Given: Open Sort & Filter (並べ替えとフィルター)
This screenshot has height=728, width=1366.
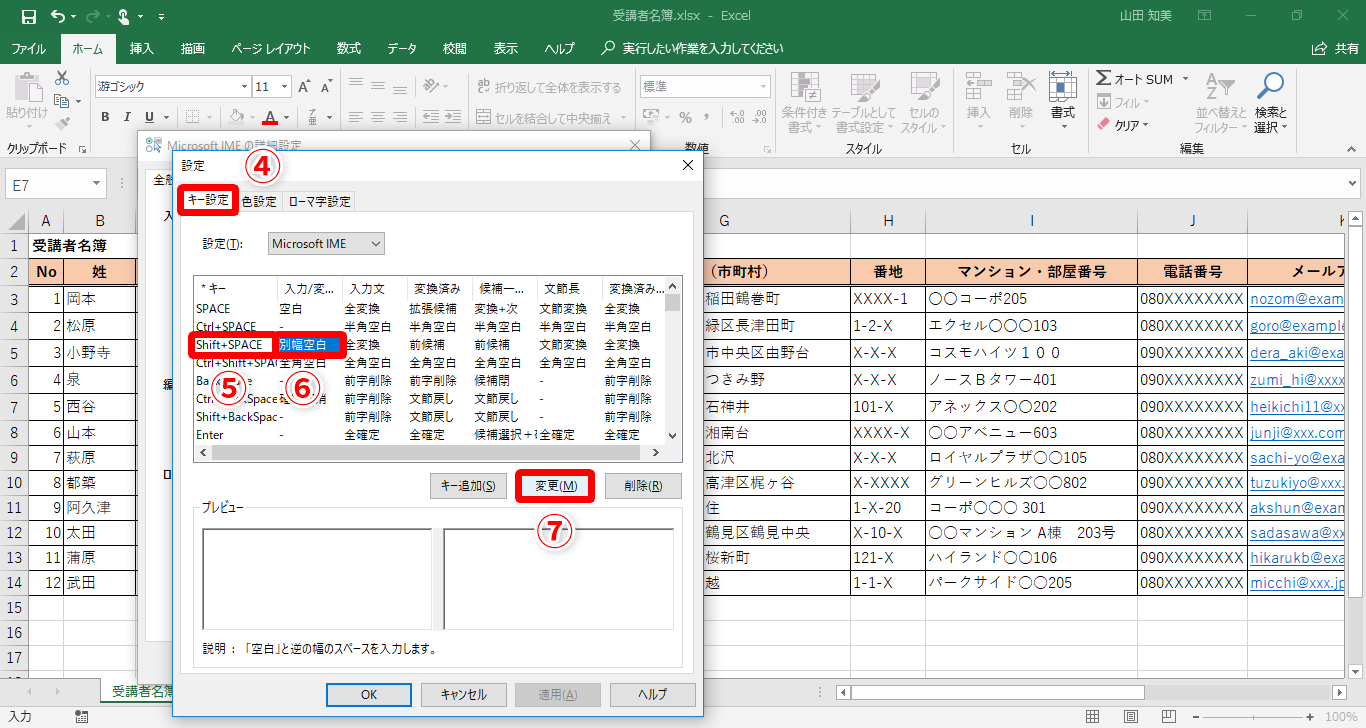Looking at the screenshot, I should (1220, 103).
